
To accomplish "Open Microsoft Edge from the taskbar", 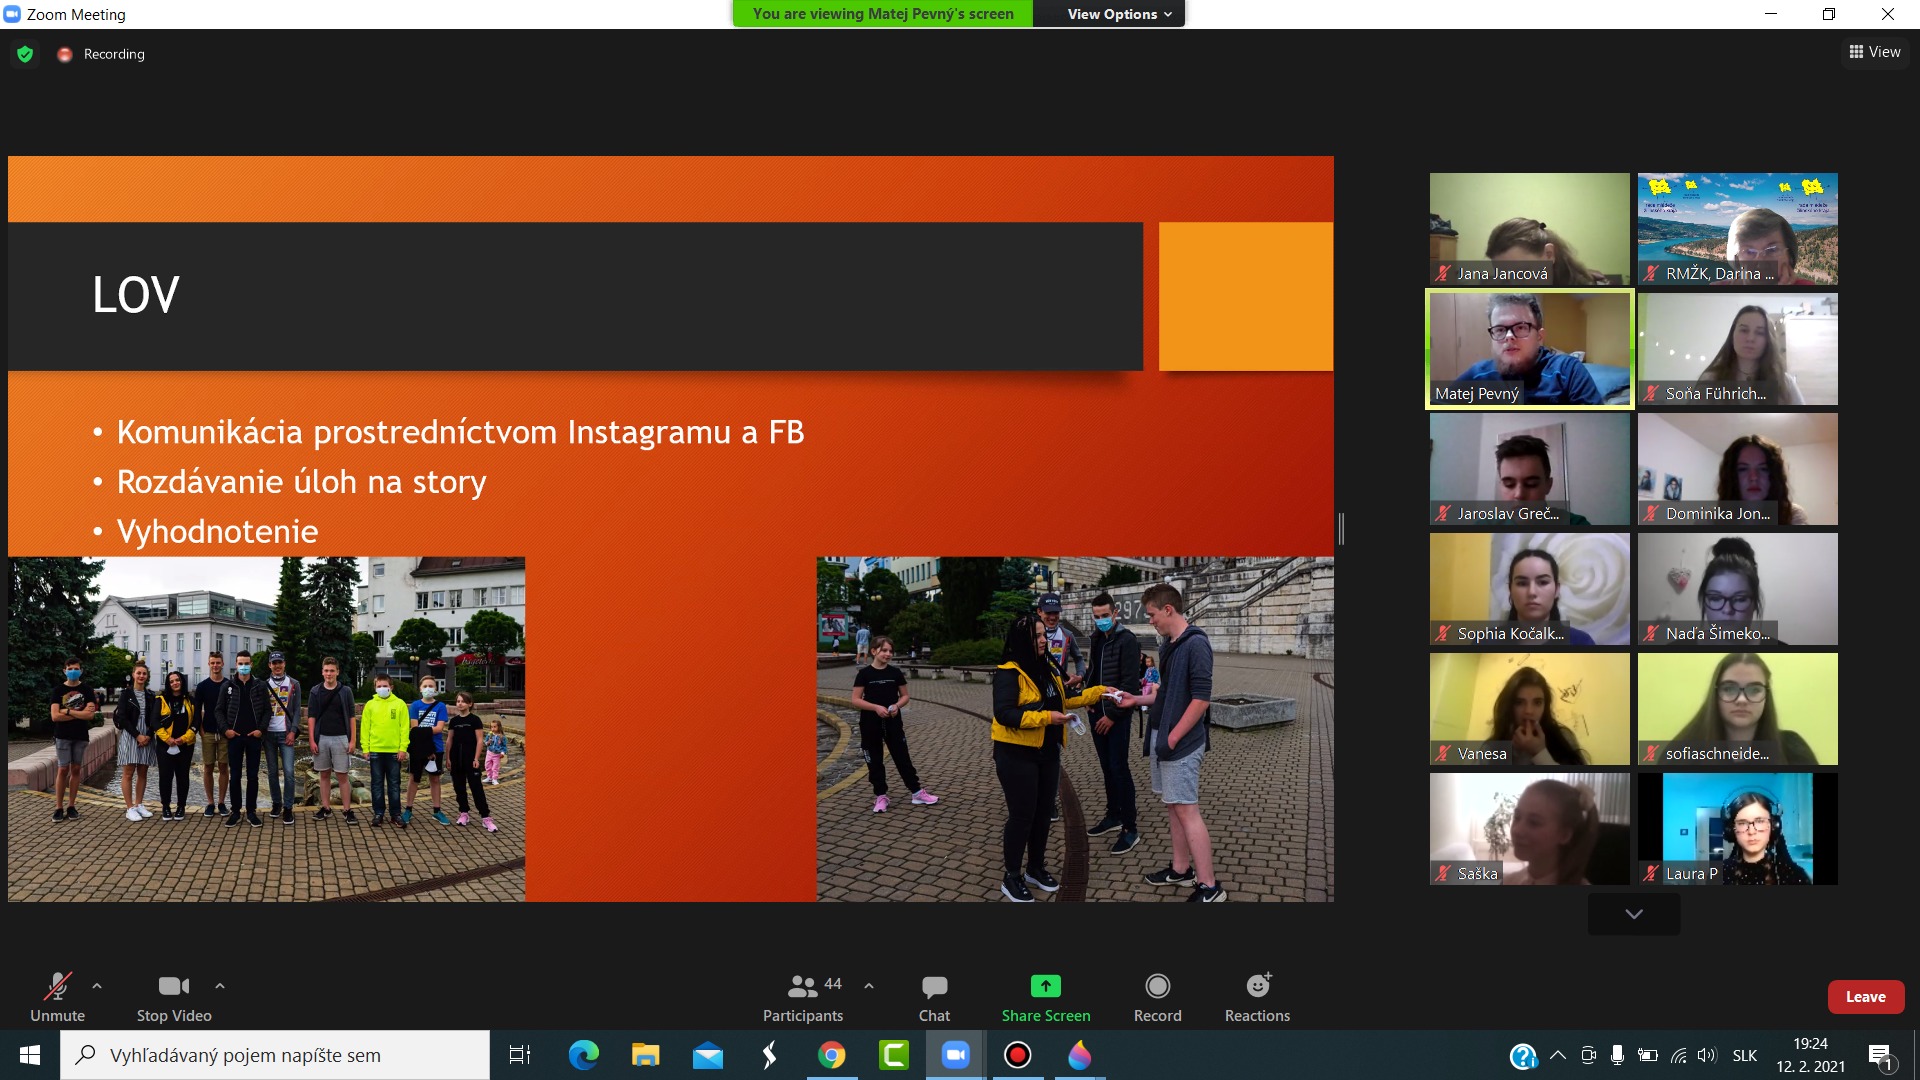I will pos(583,1055).
